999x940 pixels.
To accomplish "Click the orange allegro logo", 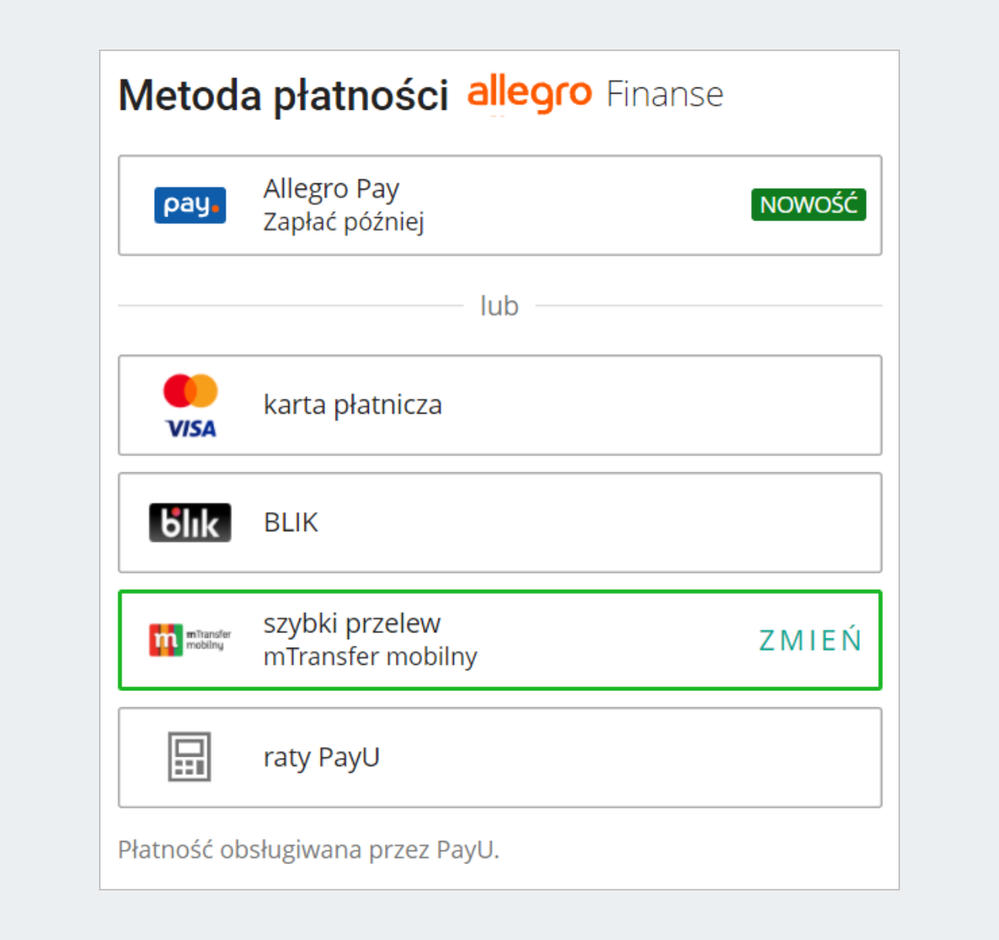I will 529,94.
